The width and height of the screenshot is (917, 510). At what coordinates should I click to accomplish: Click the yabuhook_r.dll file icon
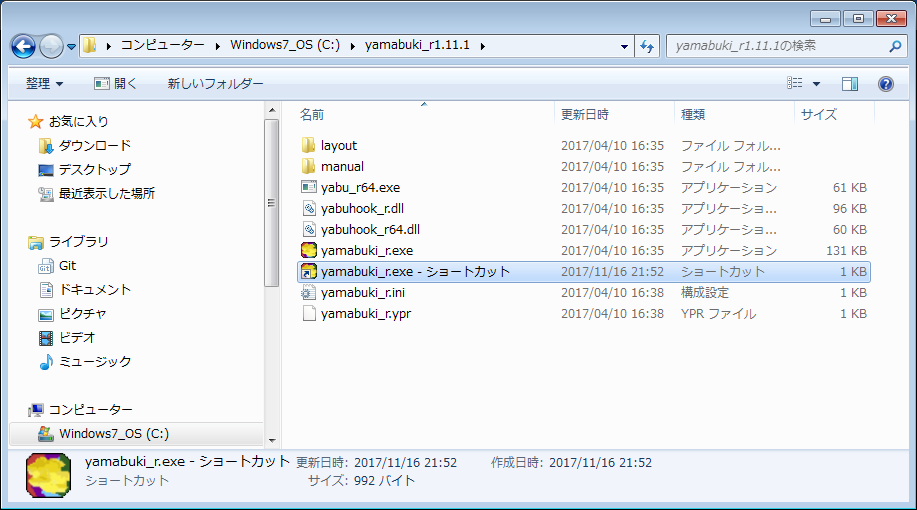309,209
